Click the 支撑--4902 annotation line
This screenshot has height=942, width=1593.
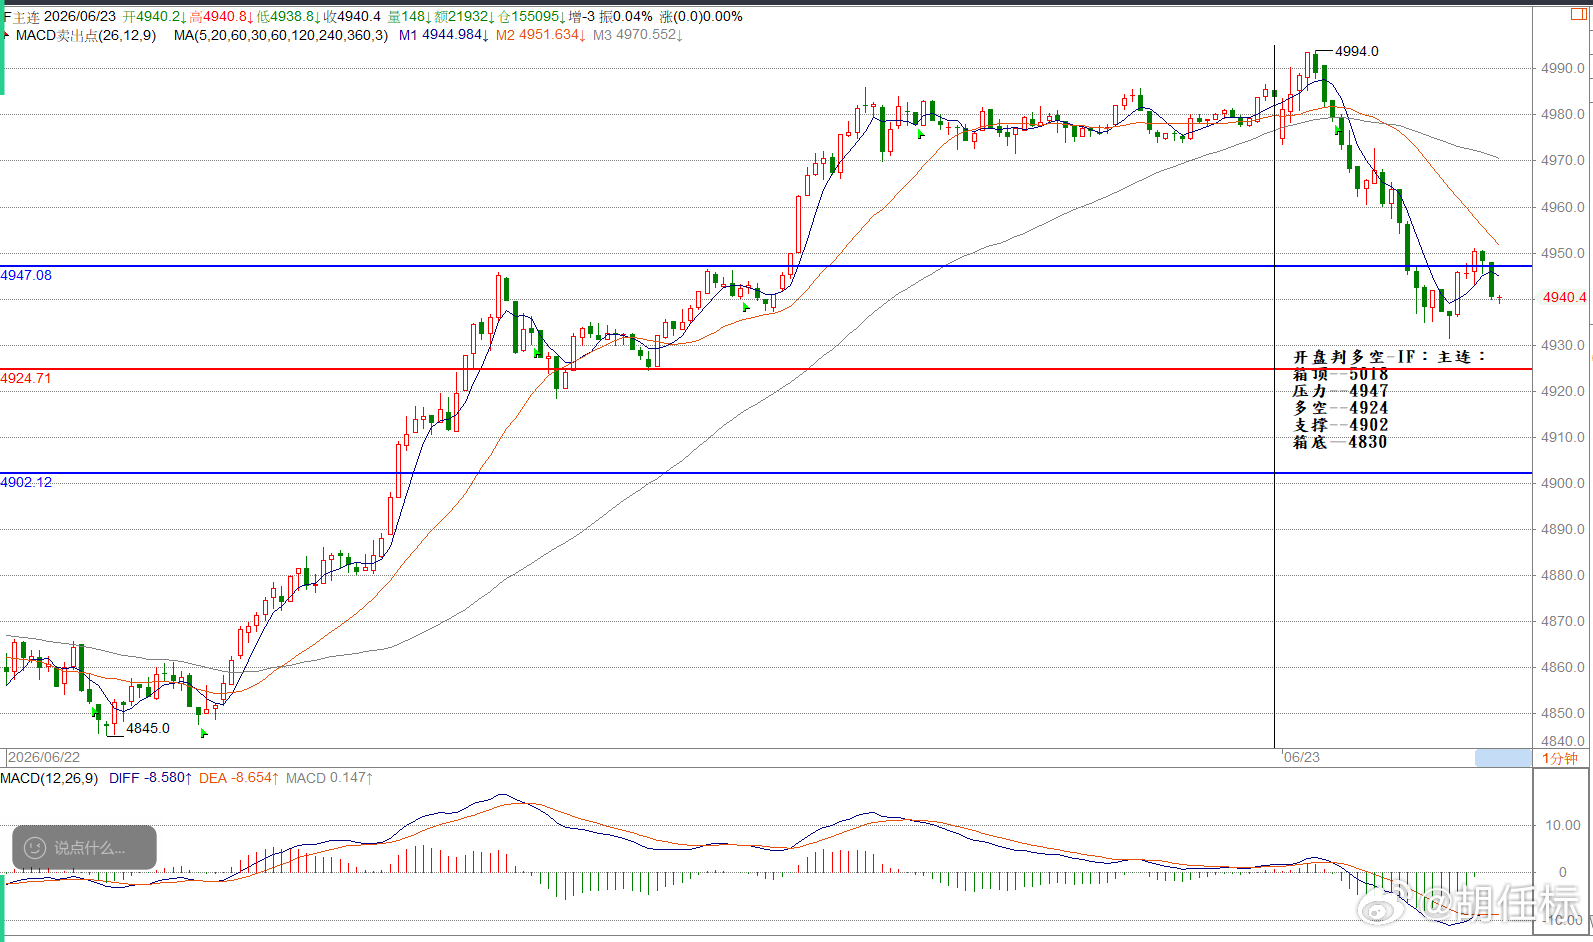[1340, 425]
